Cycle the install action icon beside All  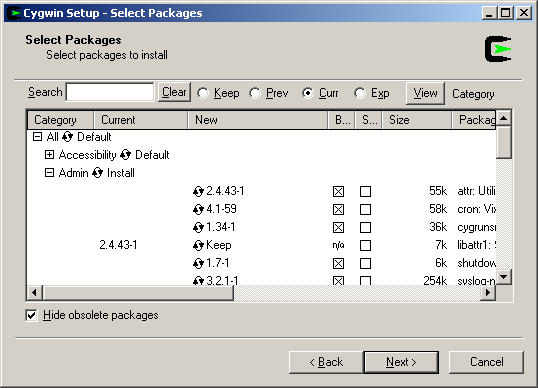(x=68, y=137)
